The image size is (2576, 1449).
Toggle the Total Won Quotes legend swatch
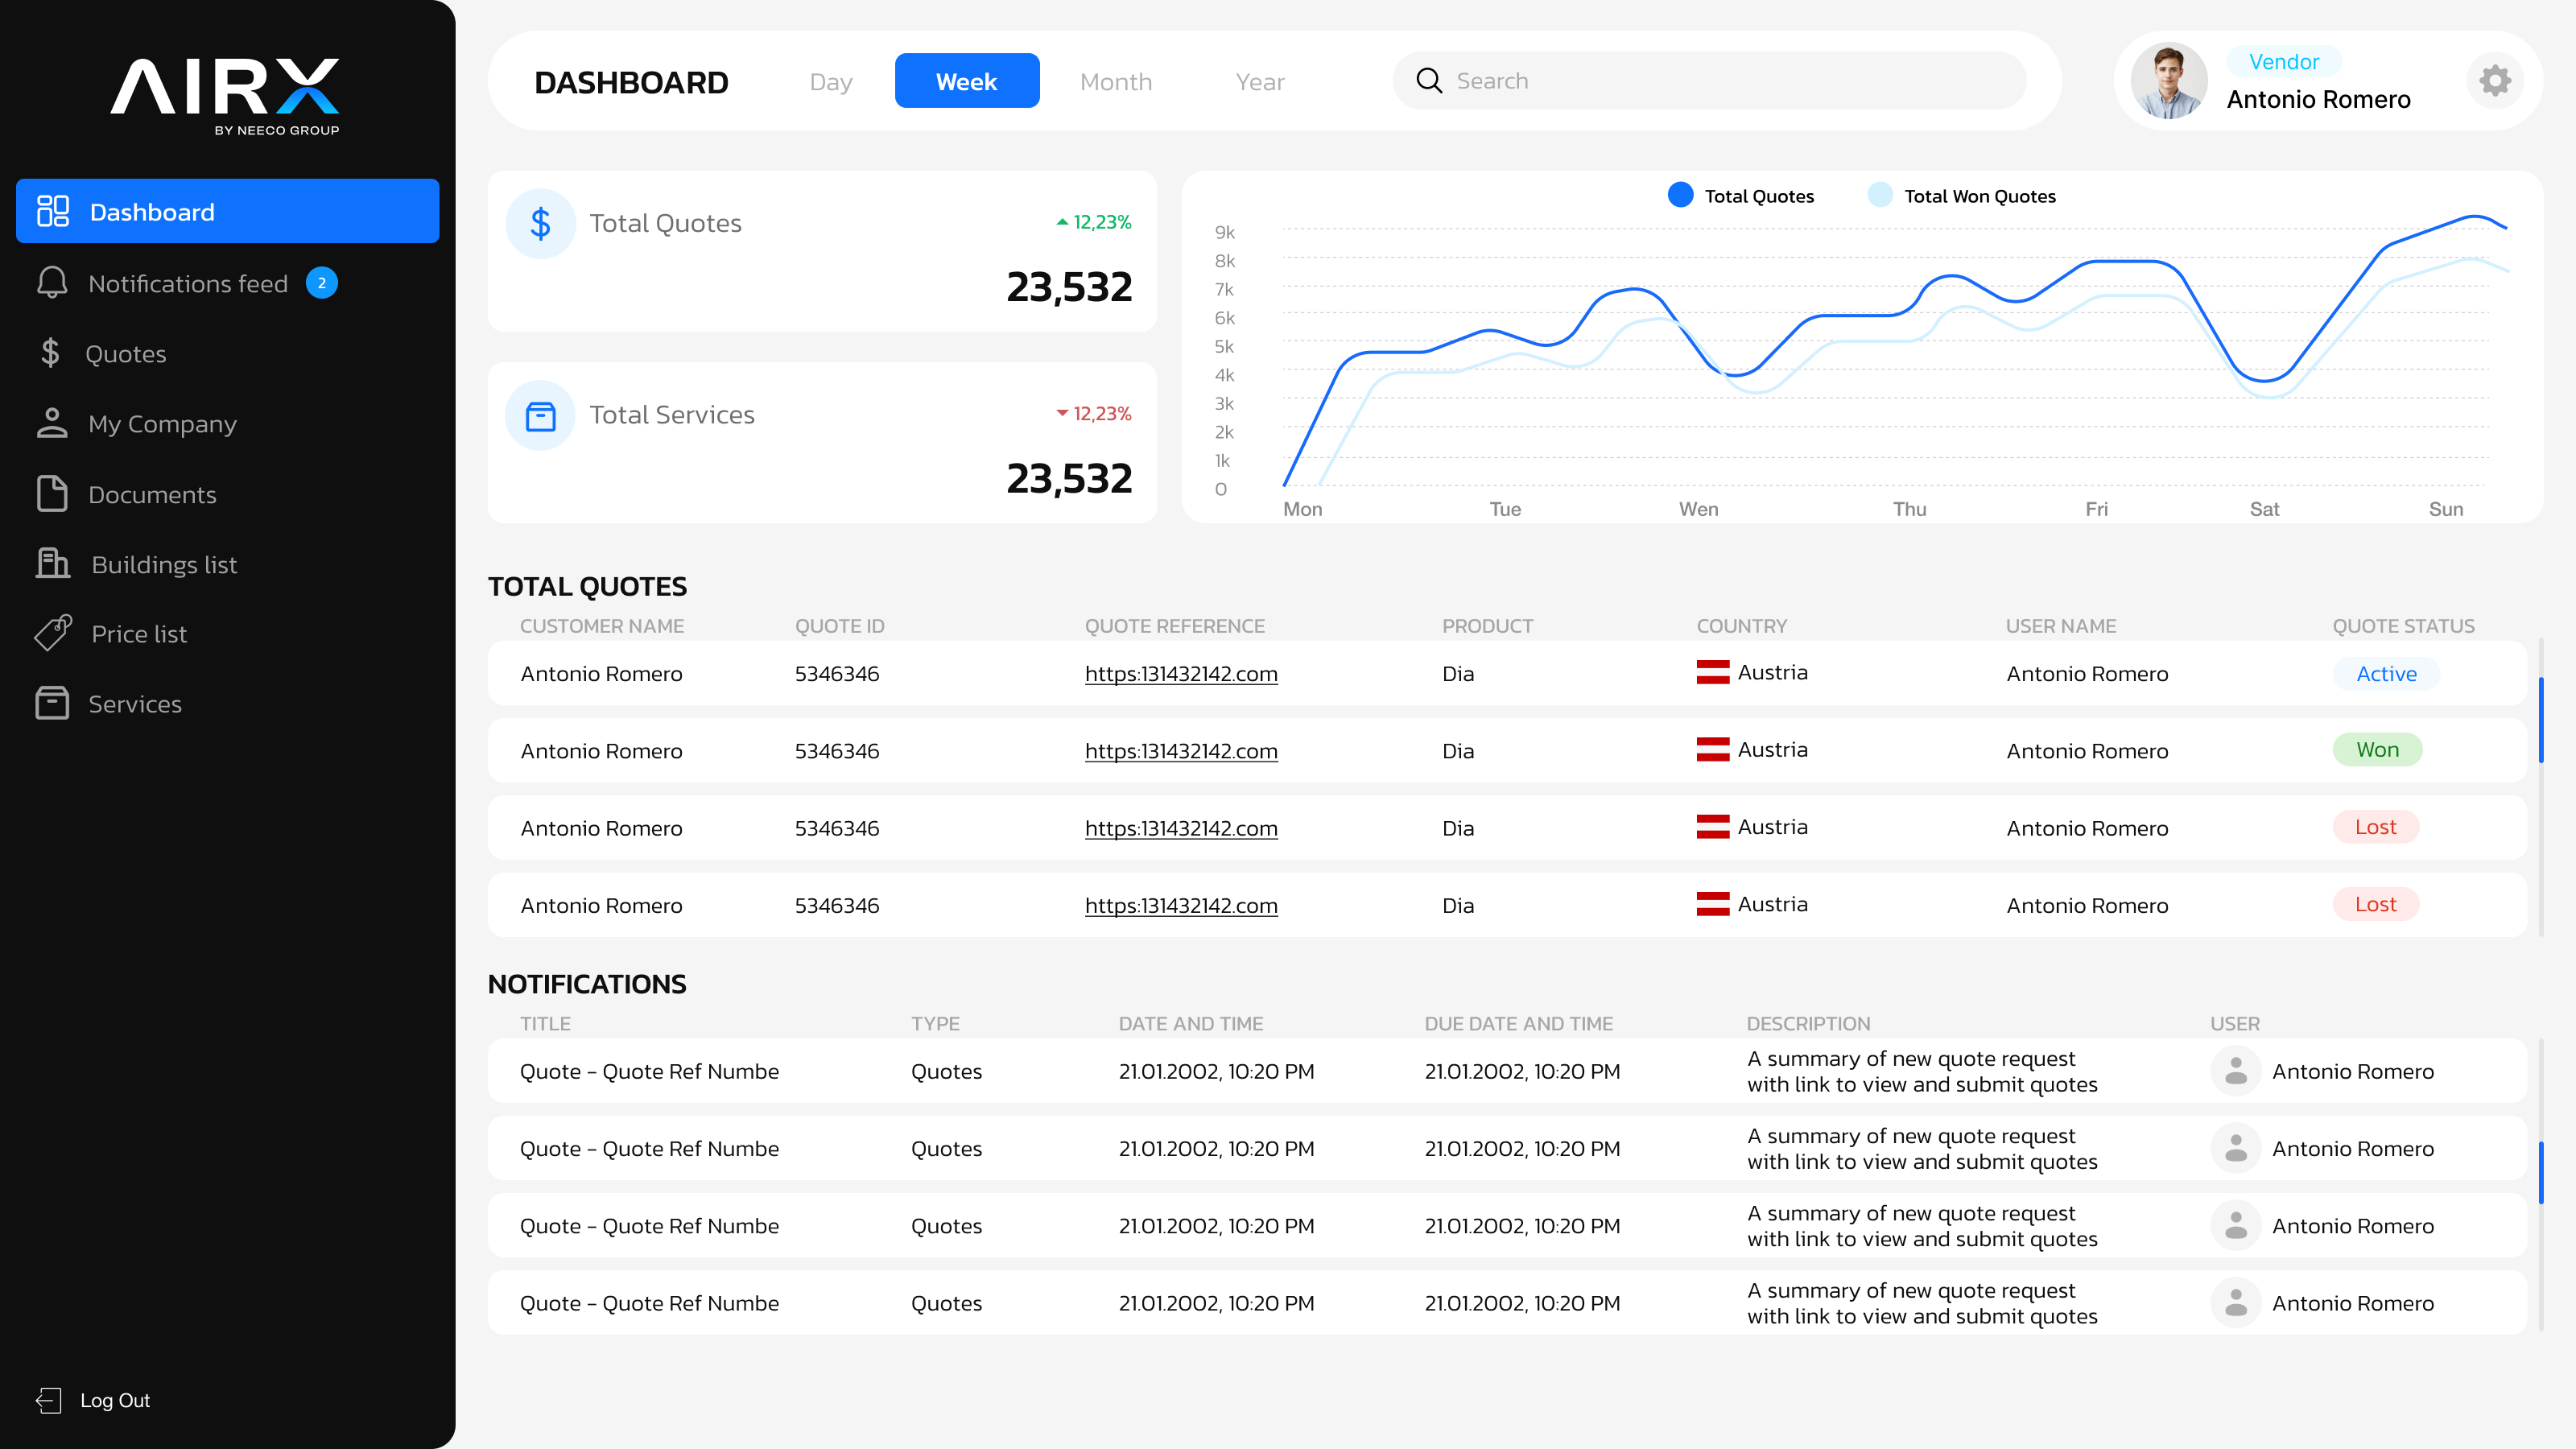click(x=1880, y=195)
